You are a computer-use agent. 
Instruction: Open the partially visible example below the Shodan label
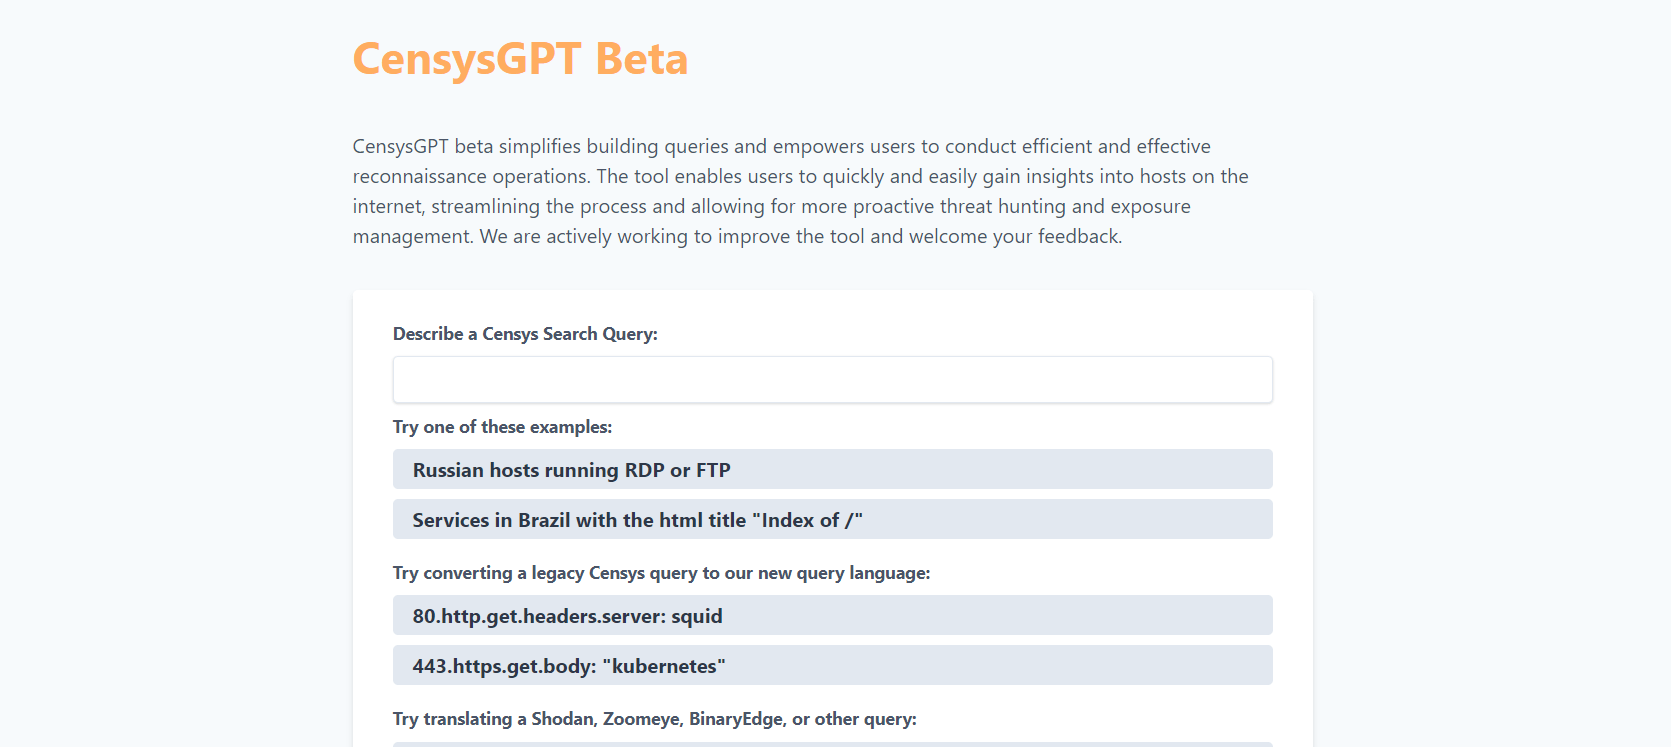coord(832,744)
